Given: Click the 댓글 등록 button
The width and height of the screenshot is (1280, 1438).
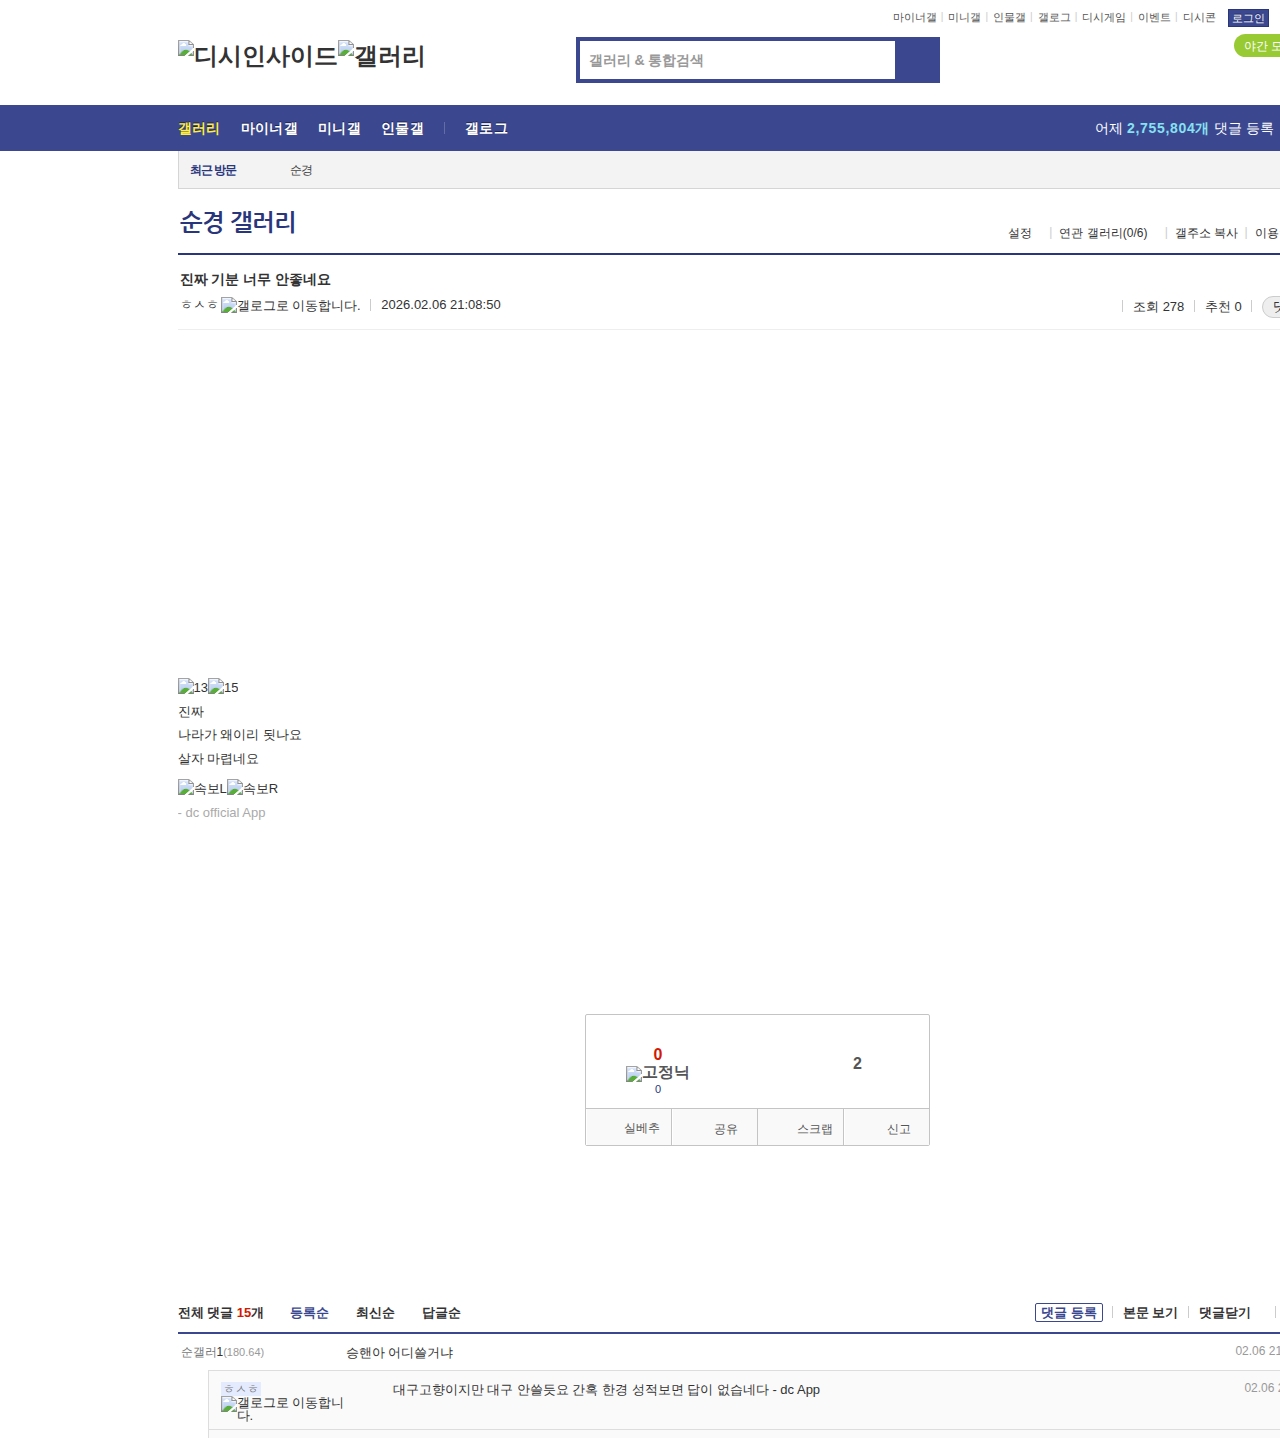Looking at the screenshot, I should [1068, 1313].
